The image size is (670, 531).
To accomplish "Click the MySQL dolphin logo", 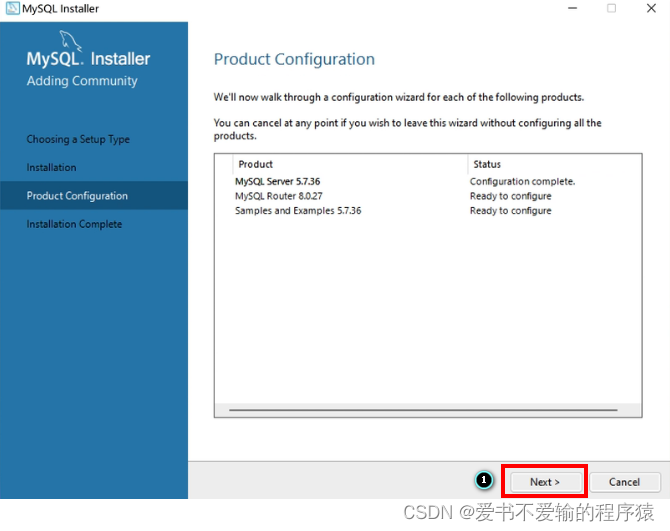I will click(x=70, y=41).
